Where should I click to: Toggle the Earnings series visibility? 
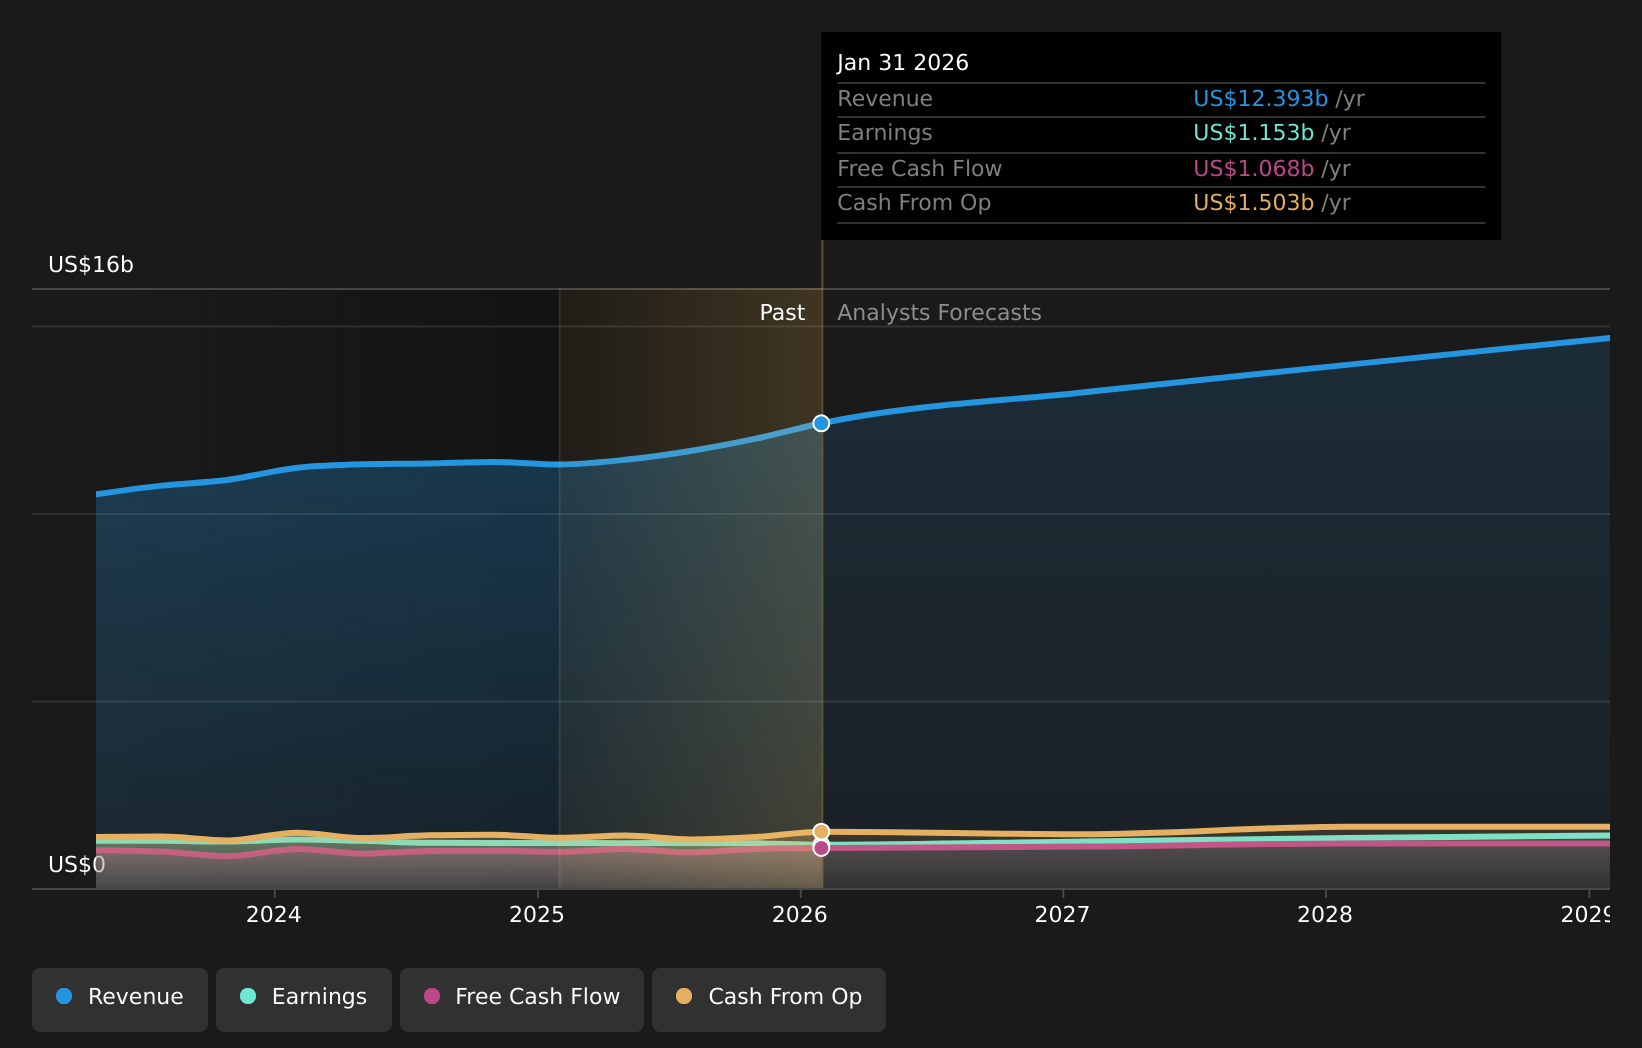tap(303, 996)
